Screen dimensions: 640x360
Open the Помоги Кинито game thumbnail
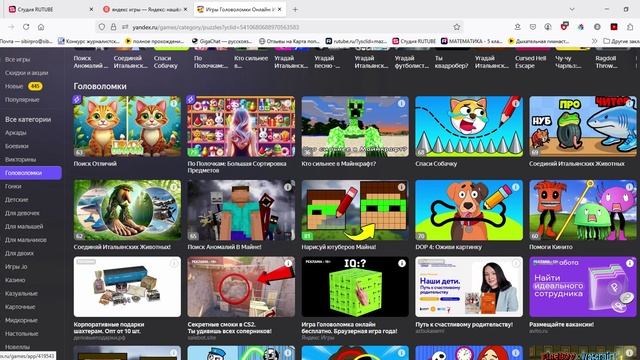coord(582,210)
